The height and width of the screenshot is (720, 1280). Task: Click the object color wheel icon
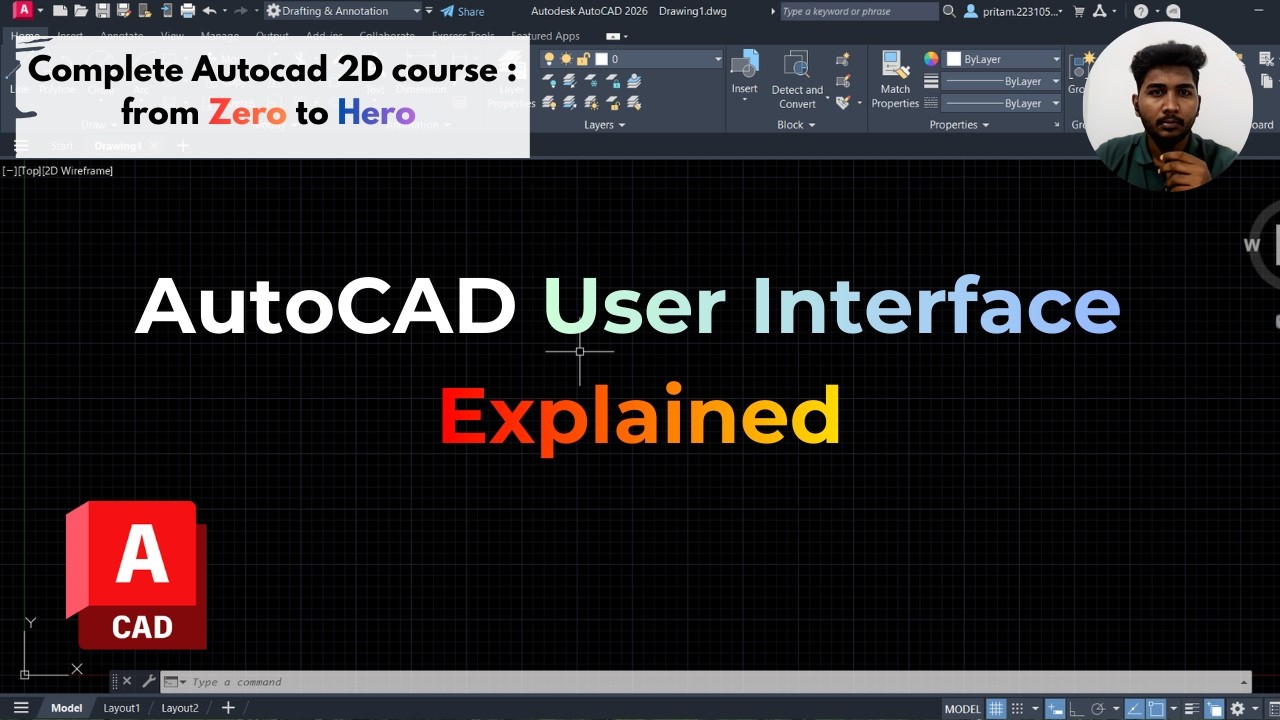coord(931,59)
